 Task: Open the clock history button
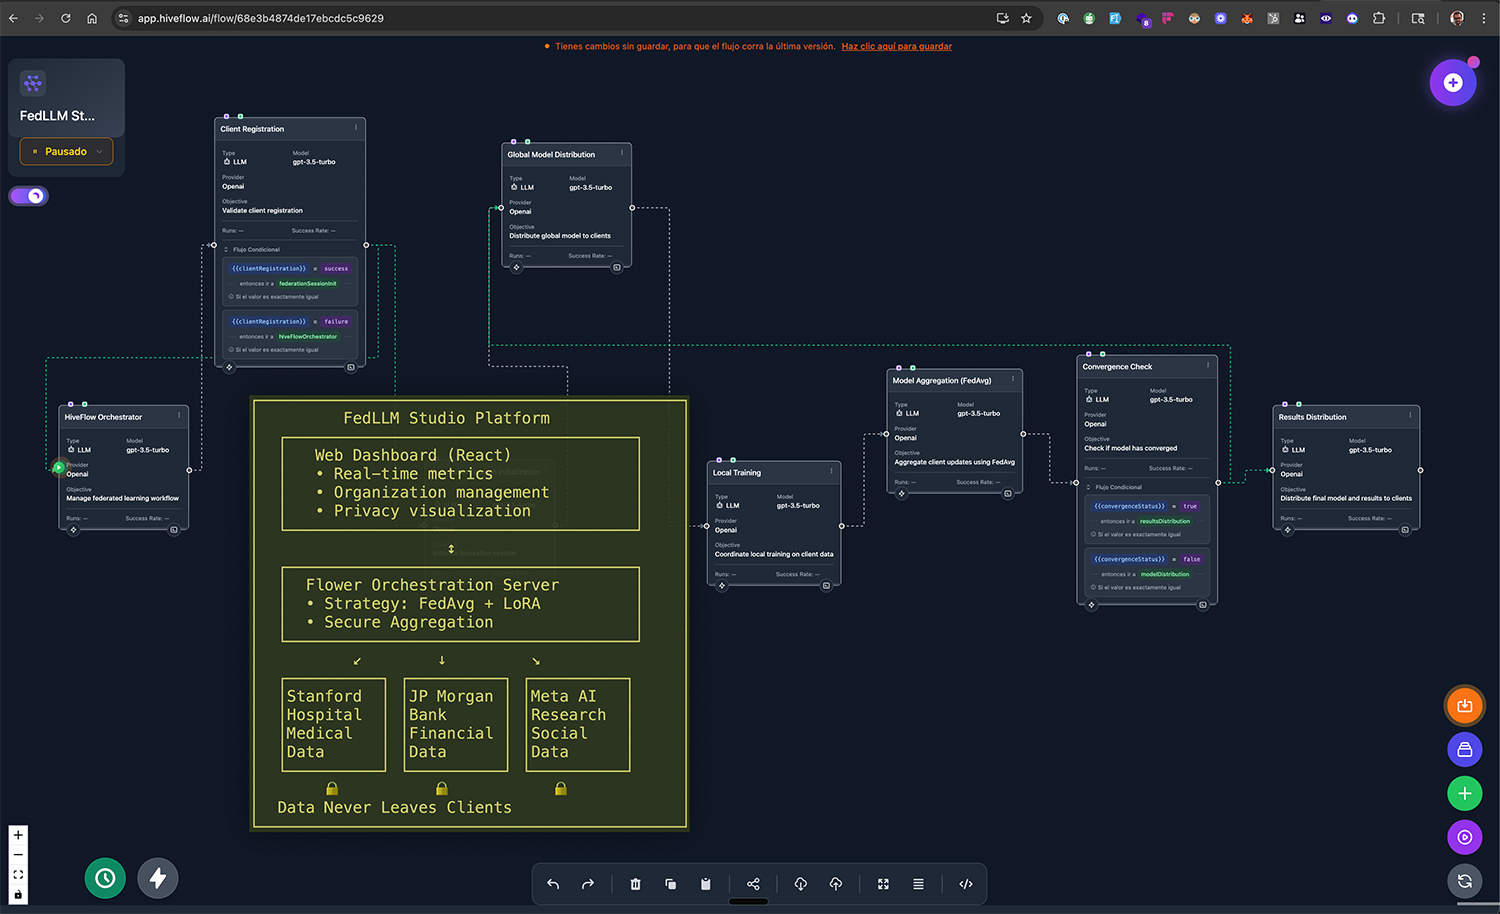(x=105, y=878)
